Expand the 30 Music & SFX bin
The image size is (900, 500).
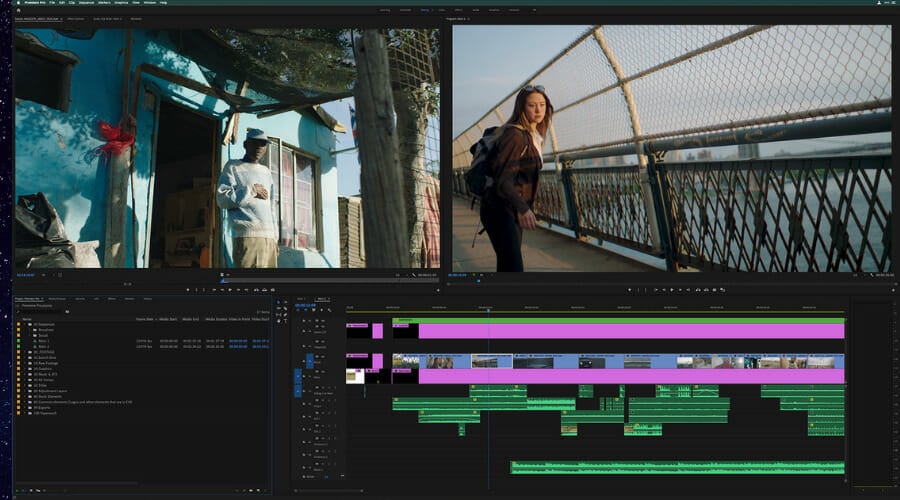(x=25, y=374)
